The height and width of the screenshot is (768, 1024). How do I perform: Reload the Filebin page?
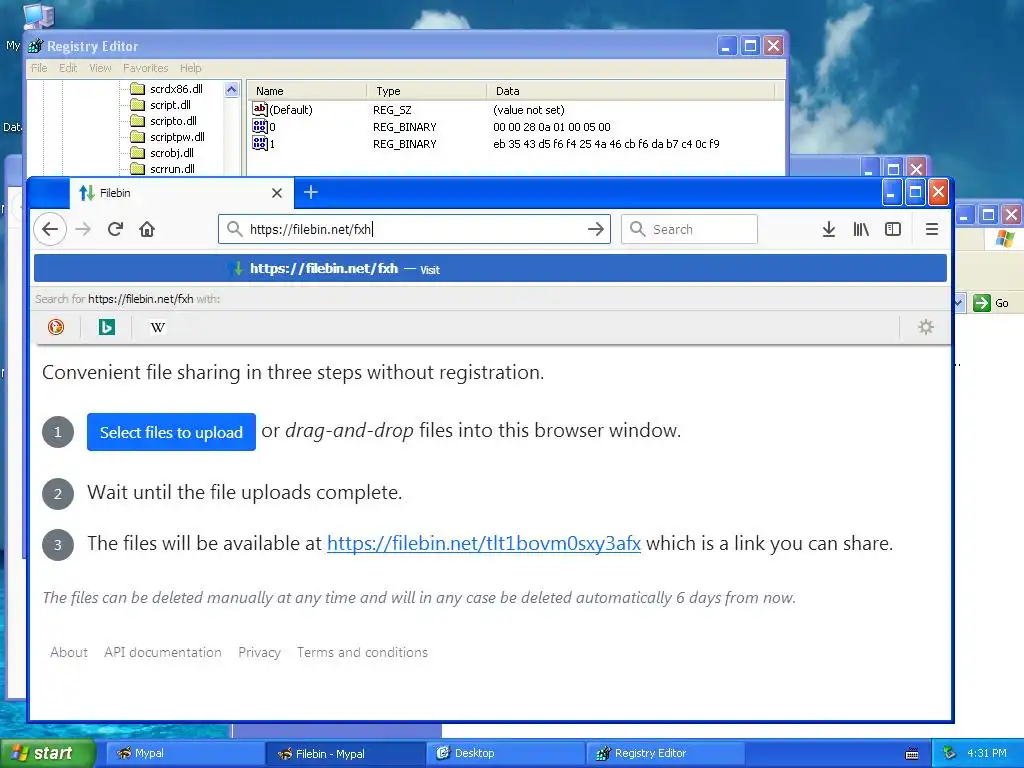pos(116,229)
